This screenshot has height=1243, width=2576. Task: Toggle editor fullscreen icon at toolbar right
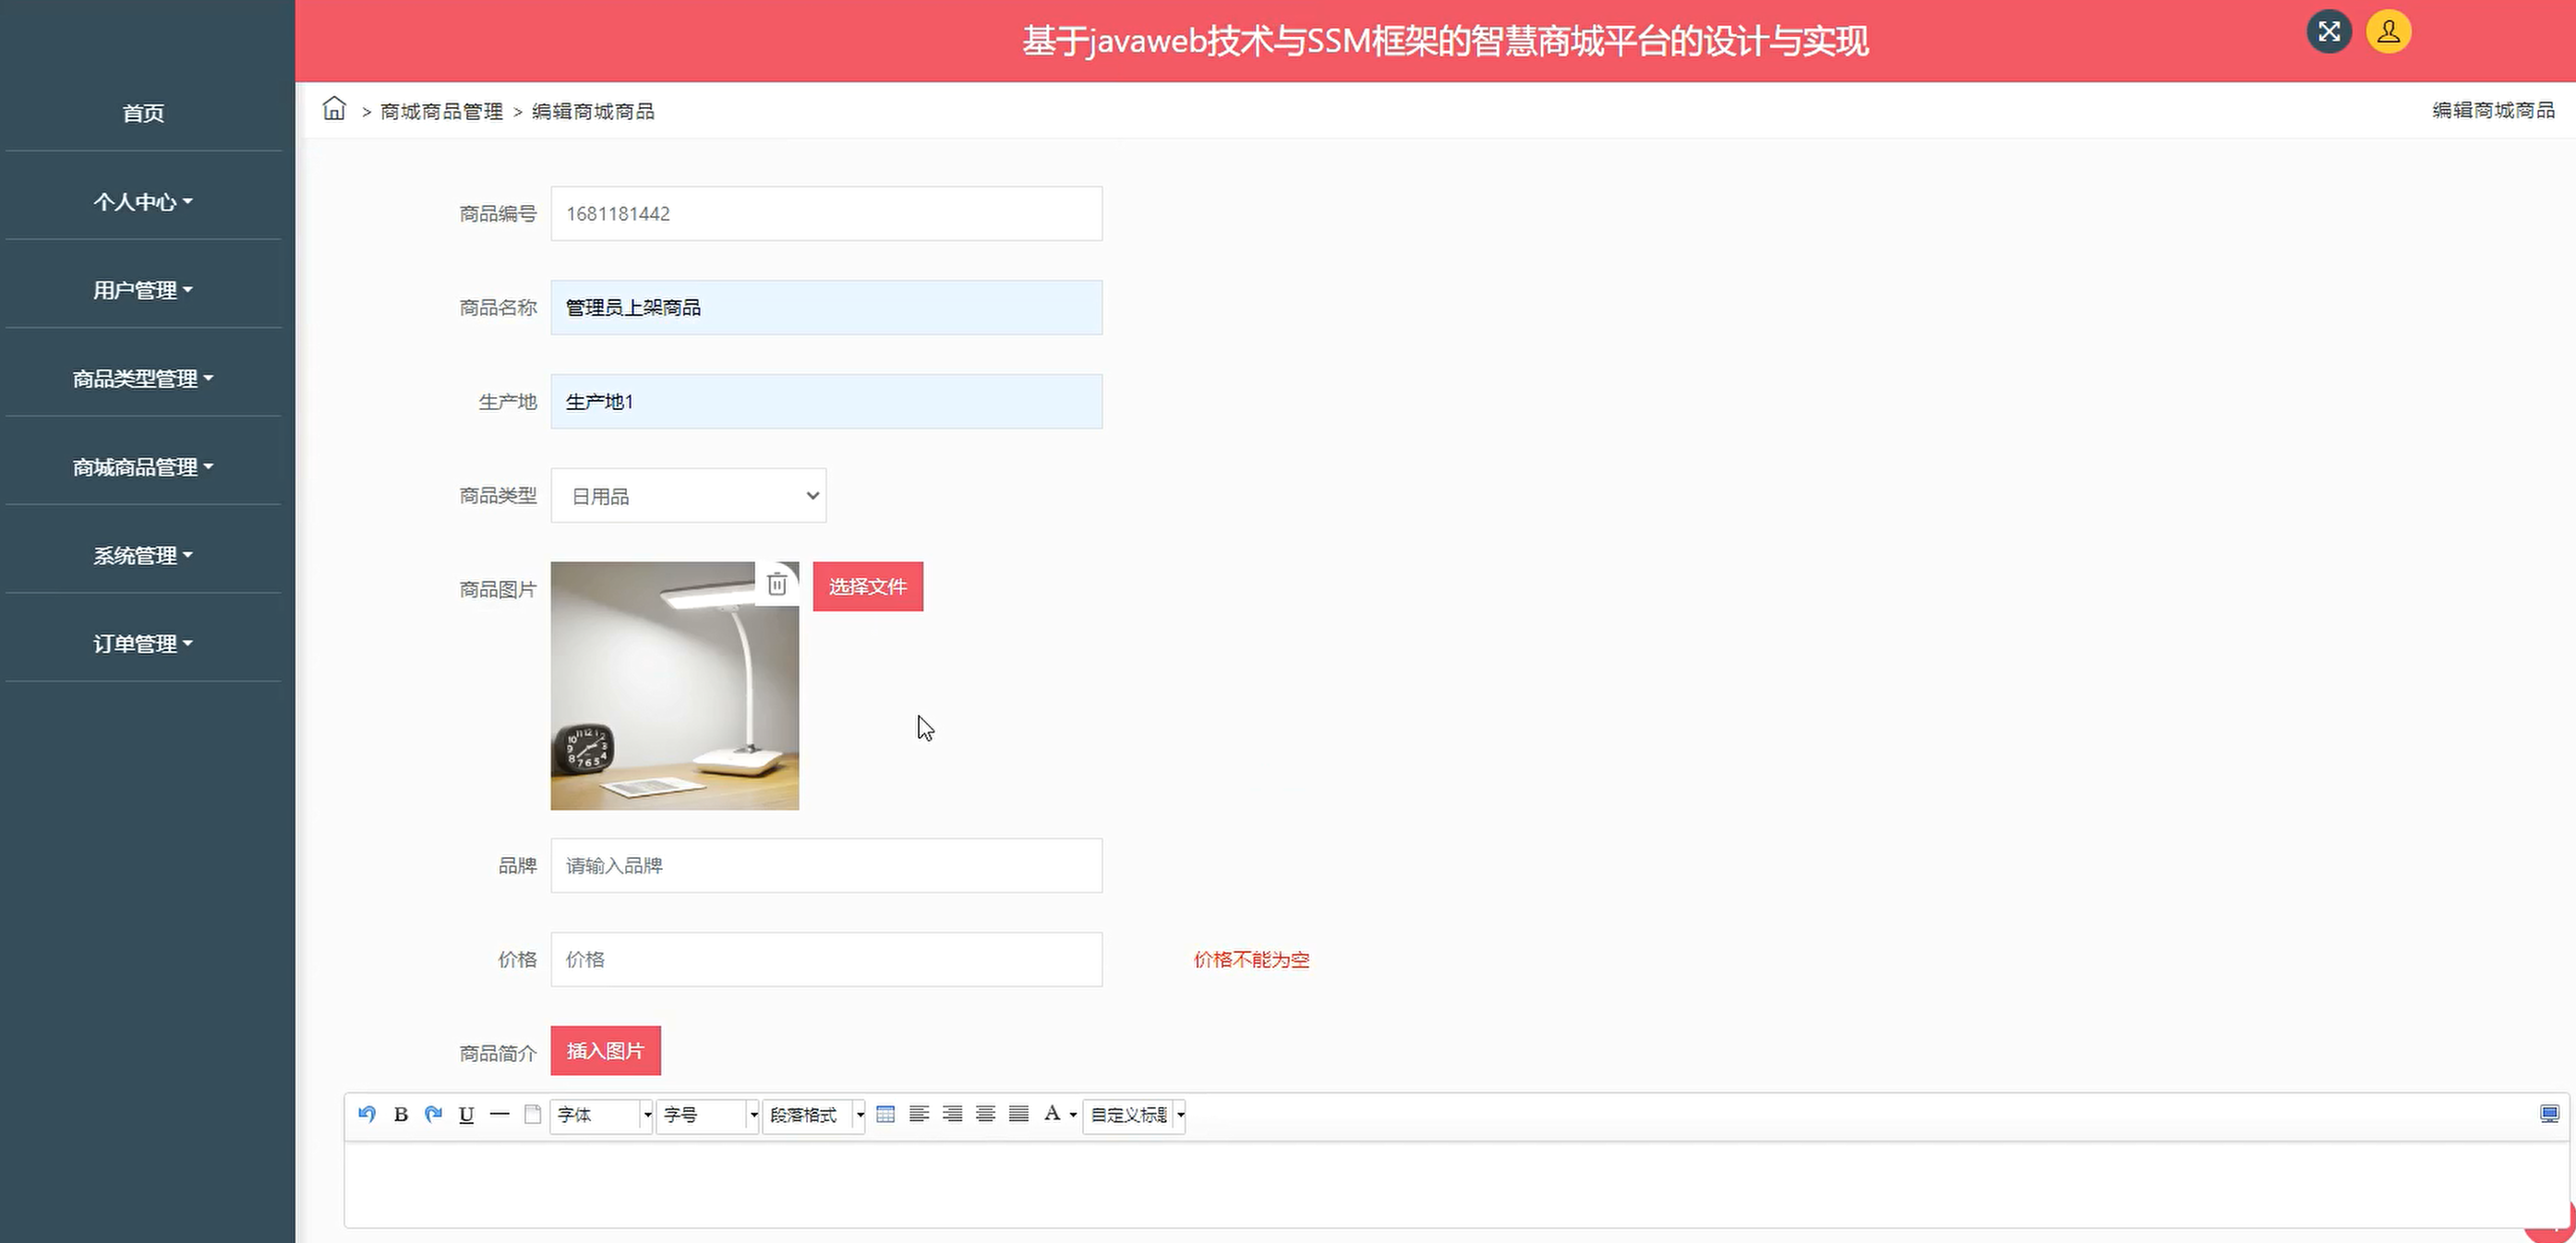(2549, 1114)
